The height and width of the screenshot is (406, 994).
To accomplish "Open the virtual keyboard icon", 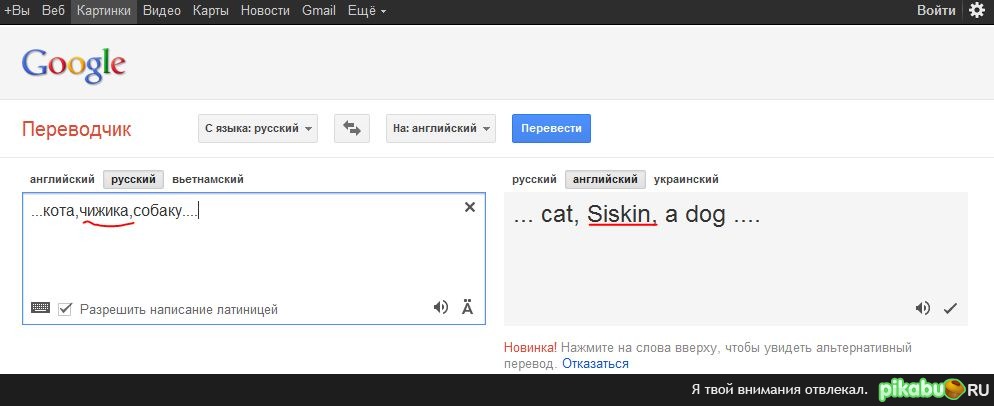I will pyautogui.click(x=41, y=308).
